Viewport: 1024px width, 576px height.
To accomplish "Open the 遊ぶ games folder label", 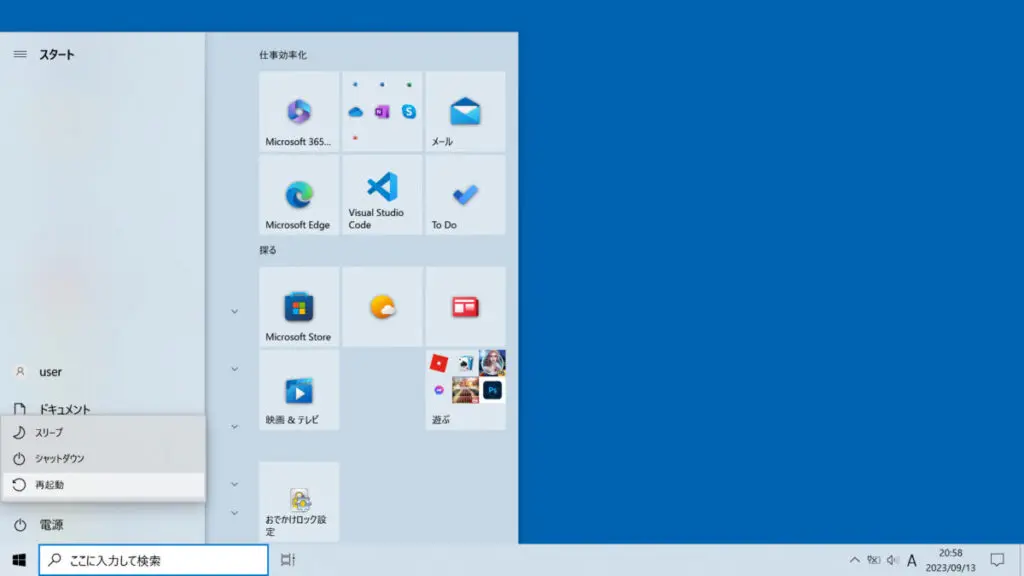I will click(x=441, y=420).
